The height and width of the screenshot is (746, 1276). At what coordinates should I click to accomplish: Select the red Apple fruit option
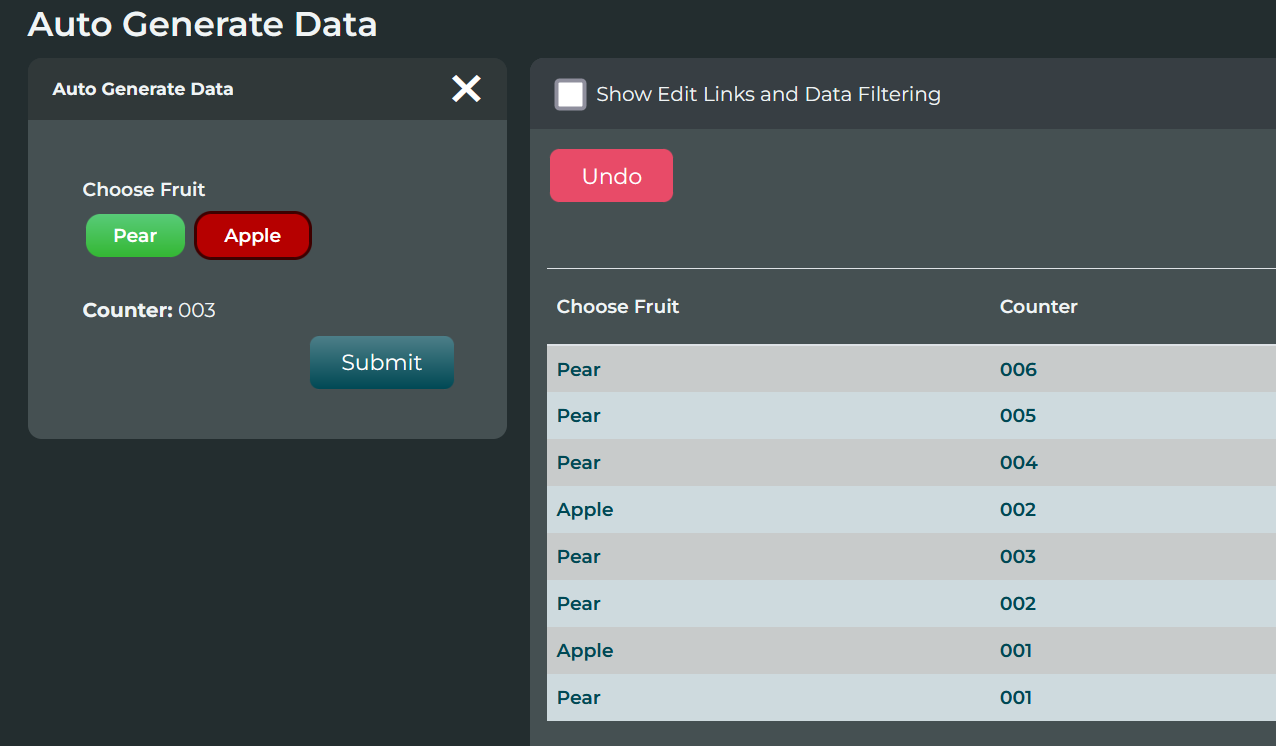(253, 236)
